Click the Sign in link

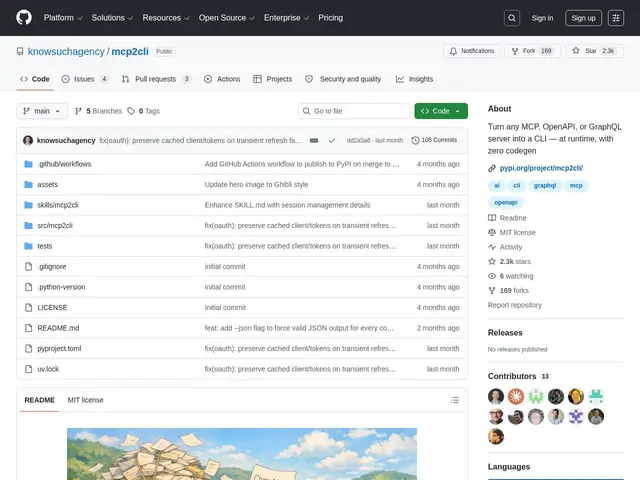pos(542,18)
